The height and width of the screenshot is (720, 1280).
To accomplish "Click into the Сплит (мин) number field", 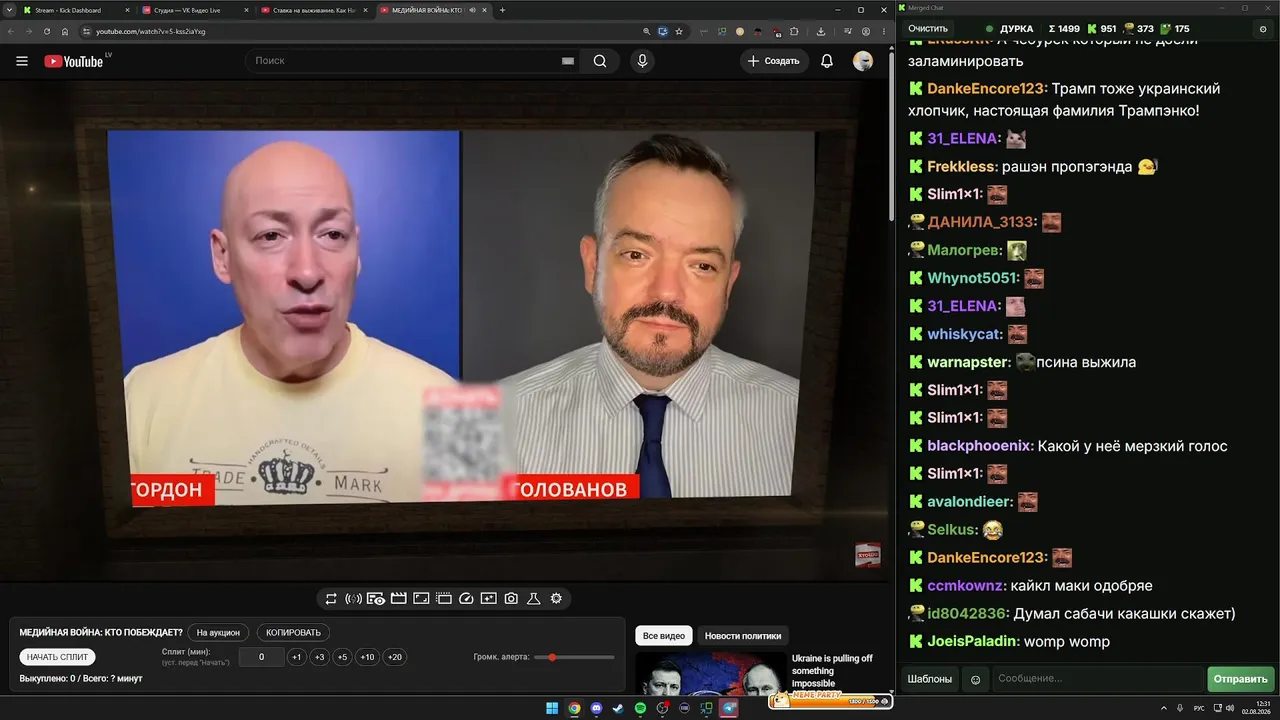I will pos(262,657).
